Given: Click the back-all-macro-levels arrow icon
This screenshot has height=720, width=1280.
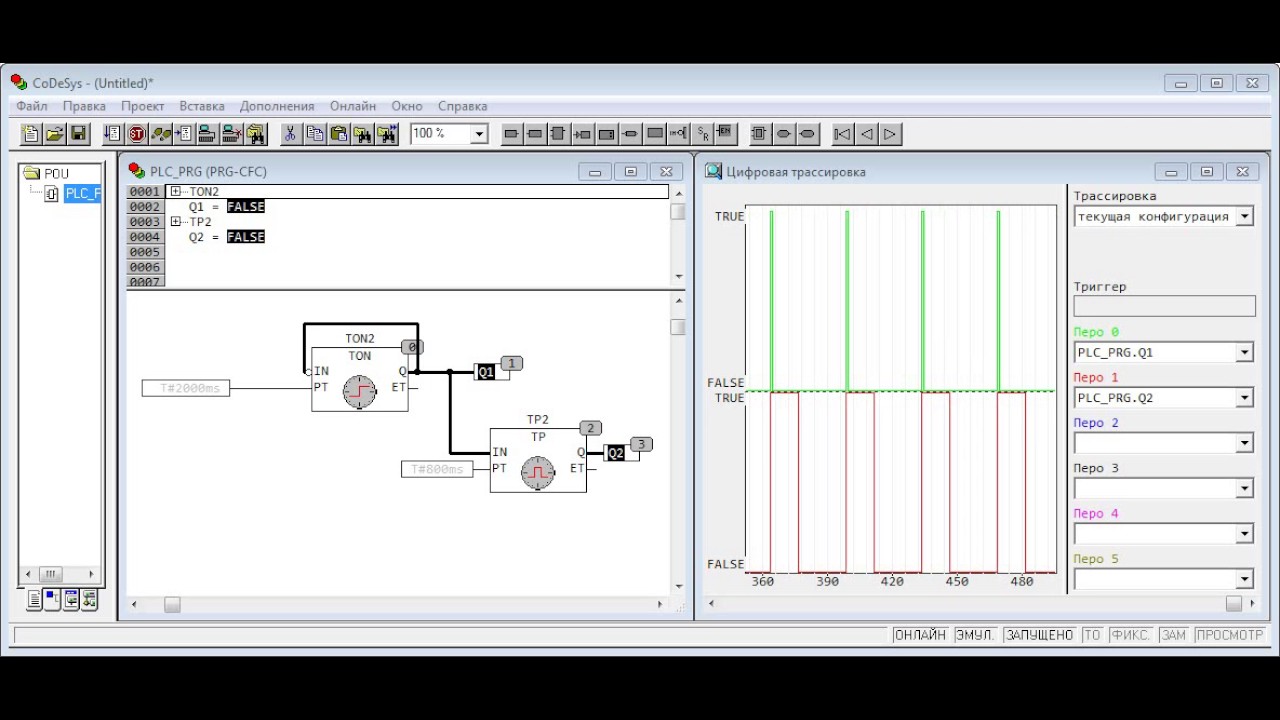Looking at the screenshot, I should coord(843,133).
